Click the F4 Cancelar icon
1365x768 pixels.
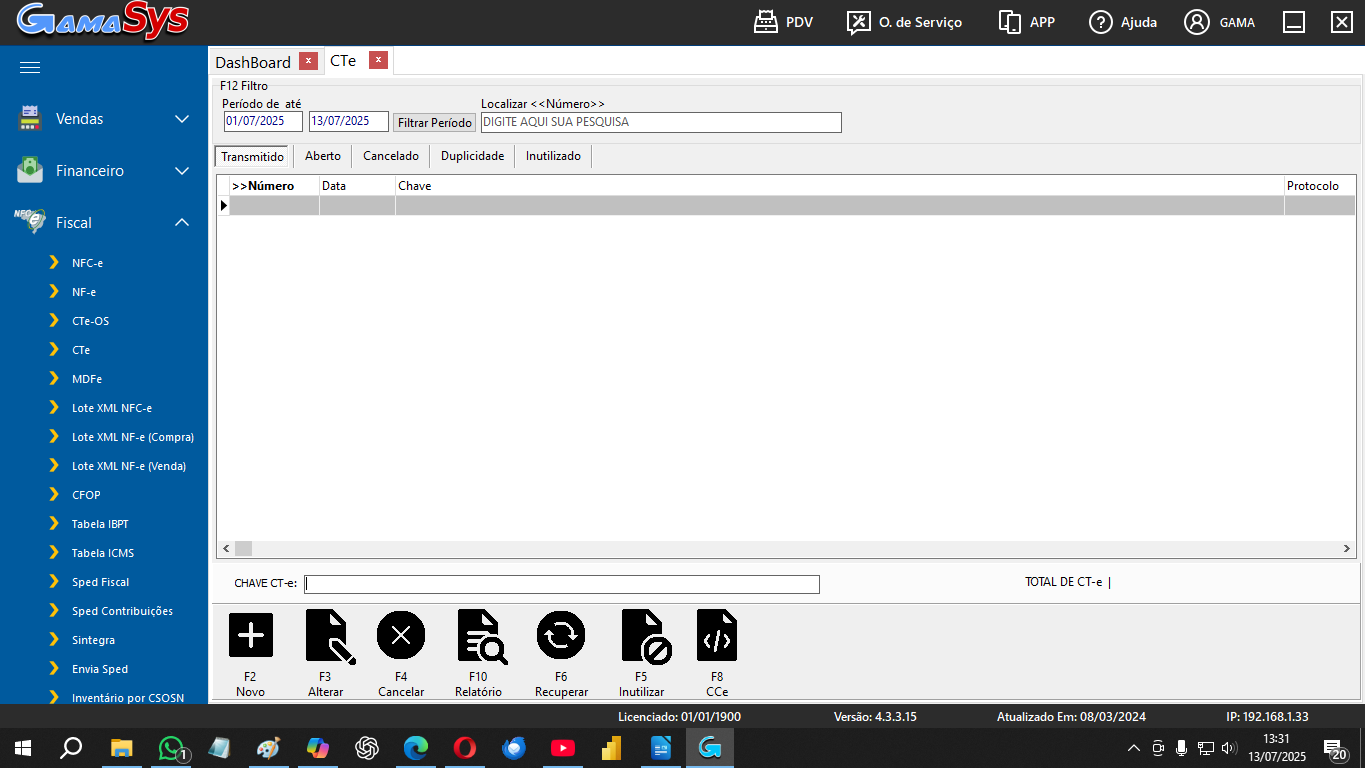[x=401, y=636]
